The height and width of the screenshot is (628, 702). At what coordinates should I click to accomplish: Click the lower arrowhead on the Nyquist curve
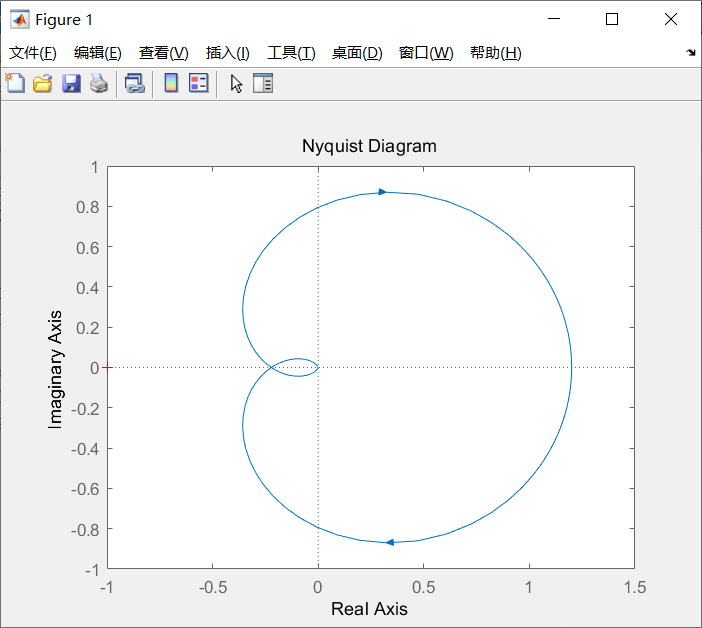tap(390, 543)
